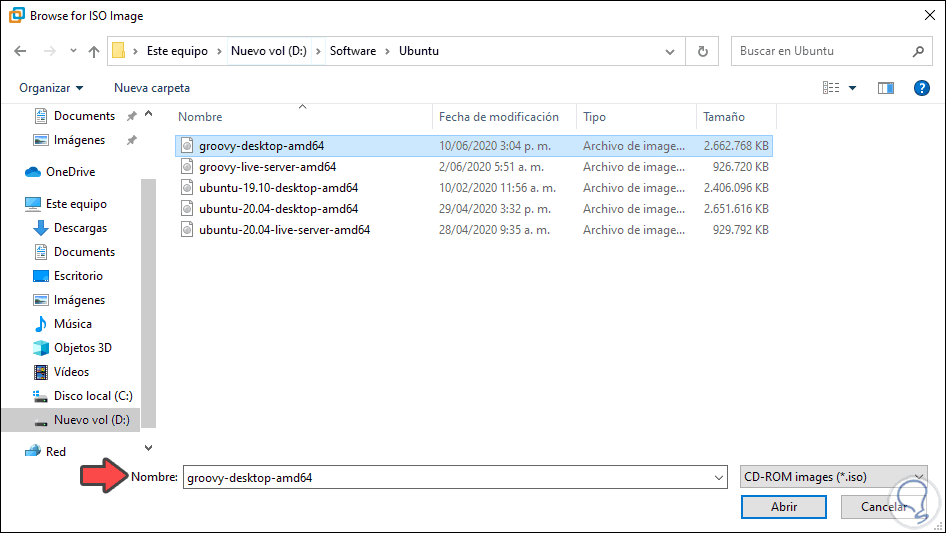
Task: Go back with the left arrow button
Action: tap(20, 51)
